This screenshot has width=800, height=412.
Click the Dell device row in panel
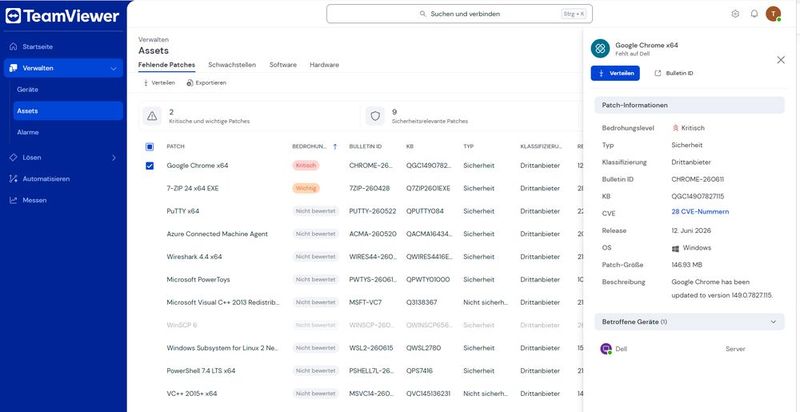(689, 349)
